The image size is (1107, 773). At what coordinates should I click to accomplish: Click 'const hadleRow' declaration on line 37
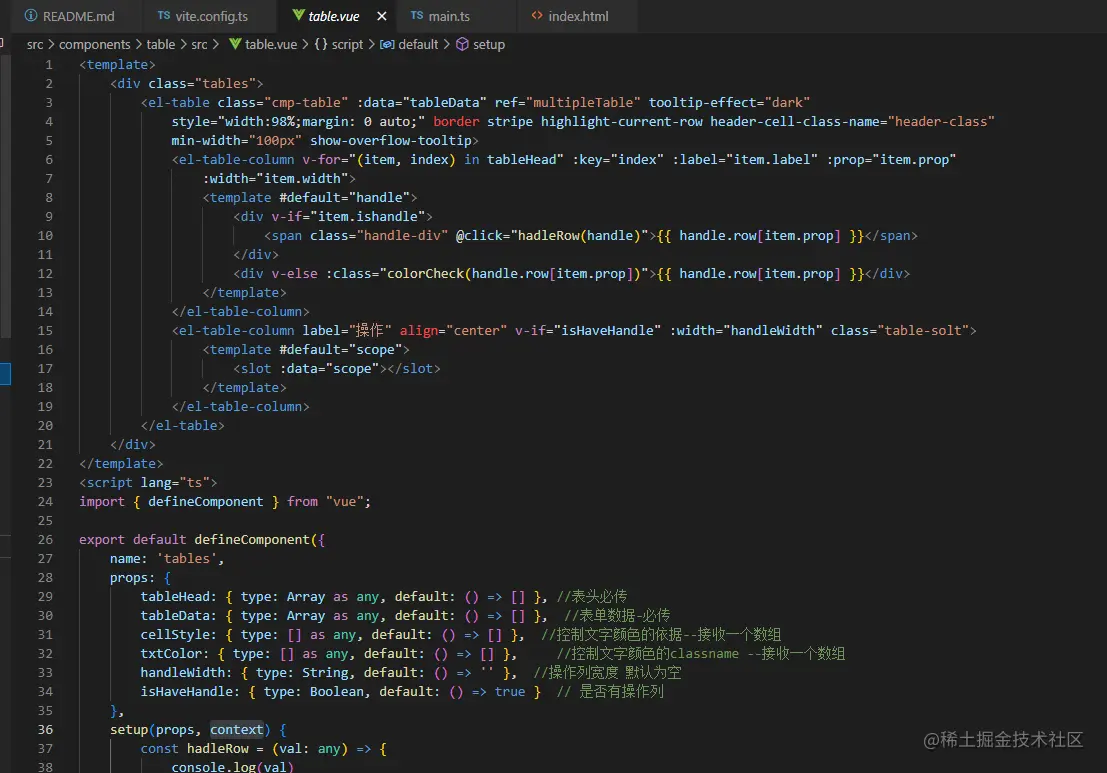point(194,748)
